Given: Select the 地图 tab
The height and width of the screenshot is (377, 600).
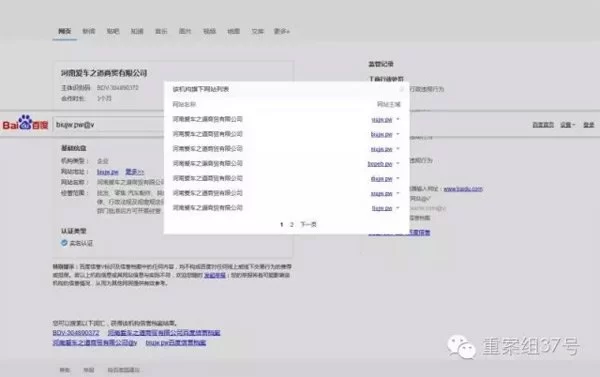Looking at the screenshot, I should pyautogui.click(x=233, y=31).
